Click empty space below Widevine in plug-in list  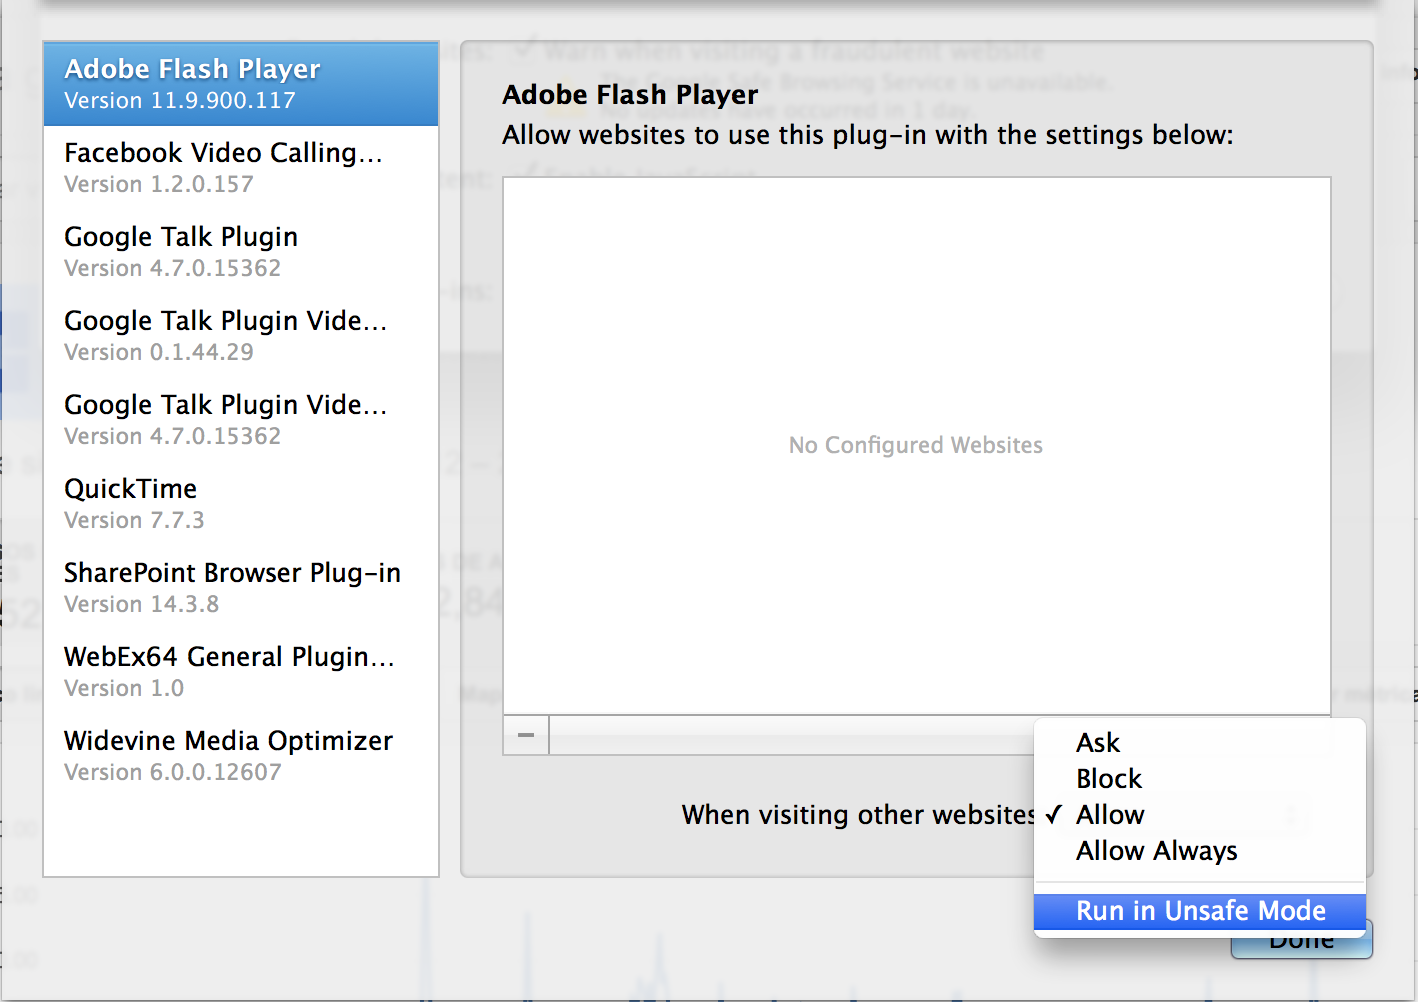[x=240, y=835]
